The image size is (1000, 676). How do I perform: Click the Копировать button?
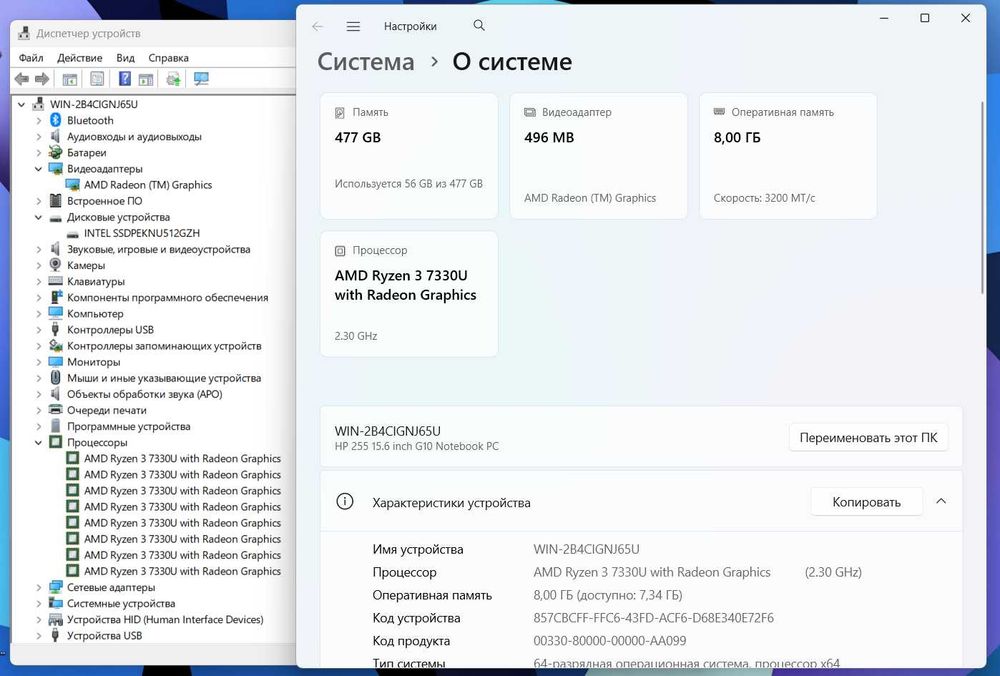(866, 502)
